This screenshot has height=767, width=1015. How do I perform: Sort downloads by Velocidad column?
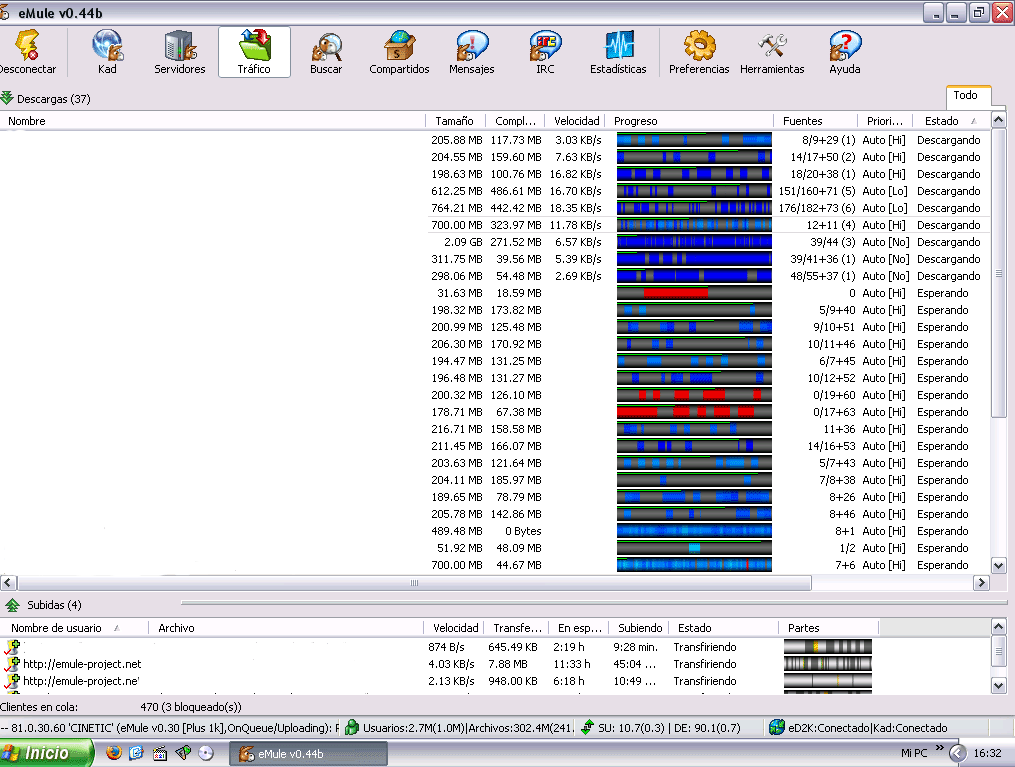[x=575, y=121]
